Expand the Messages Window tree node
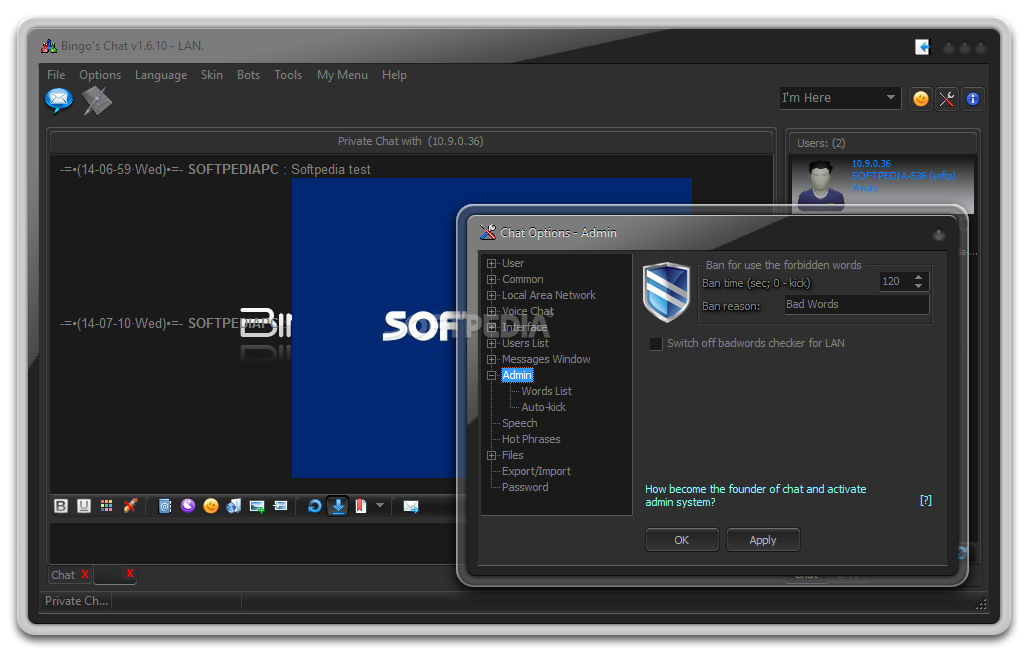This screenshot has height=652, width=1028. (x=491, y=359)
